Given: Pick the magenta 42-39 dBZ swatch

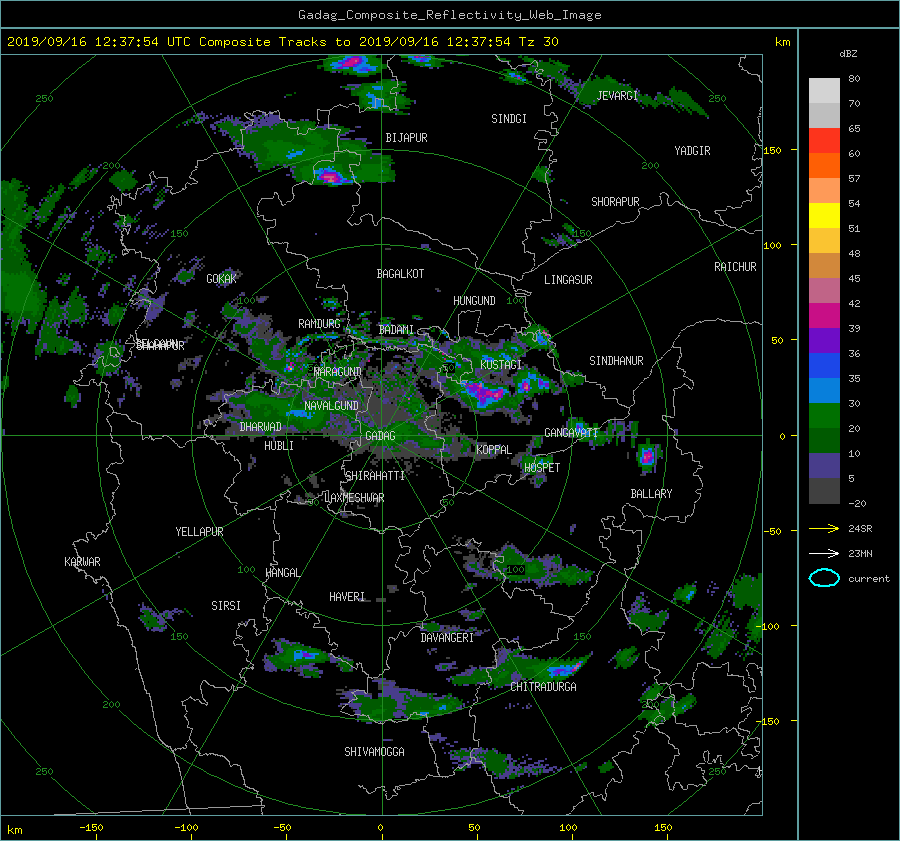Looking at the screenshot, I should 824,316.
